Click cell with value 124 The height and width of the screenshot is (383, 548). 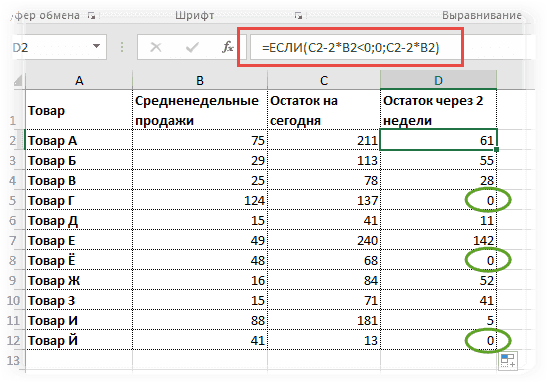pyautogui.click(x=200, y=201)
